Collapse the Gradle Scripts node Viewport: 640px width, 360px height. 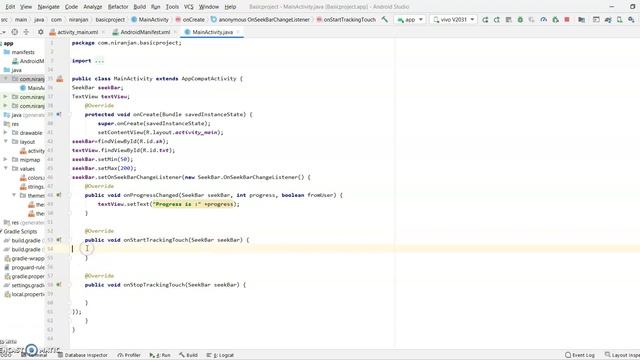click(1, 231)
